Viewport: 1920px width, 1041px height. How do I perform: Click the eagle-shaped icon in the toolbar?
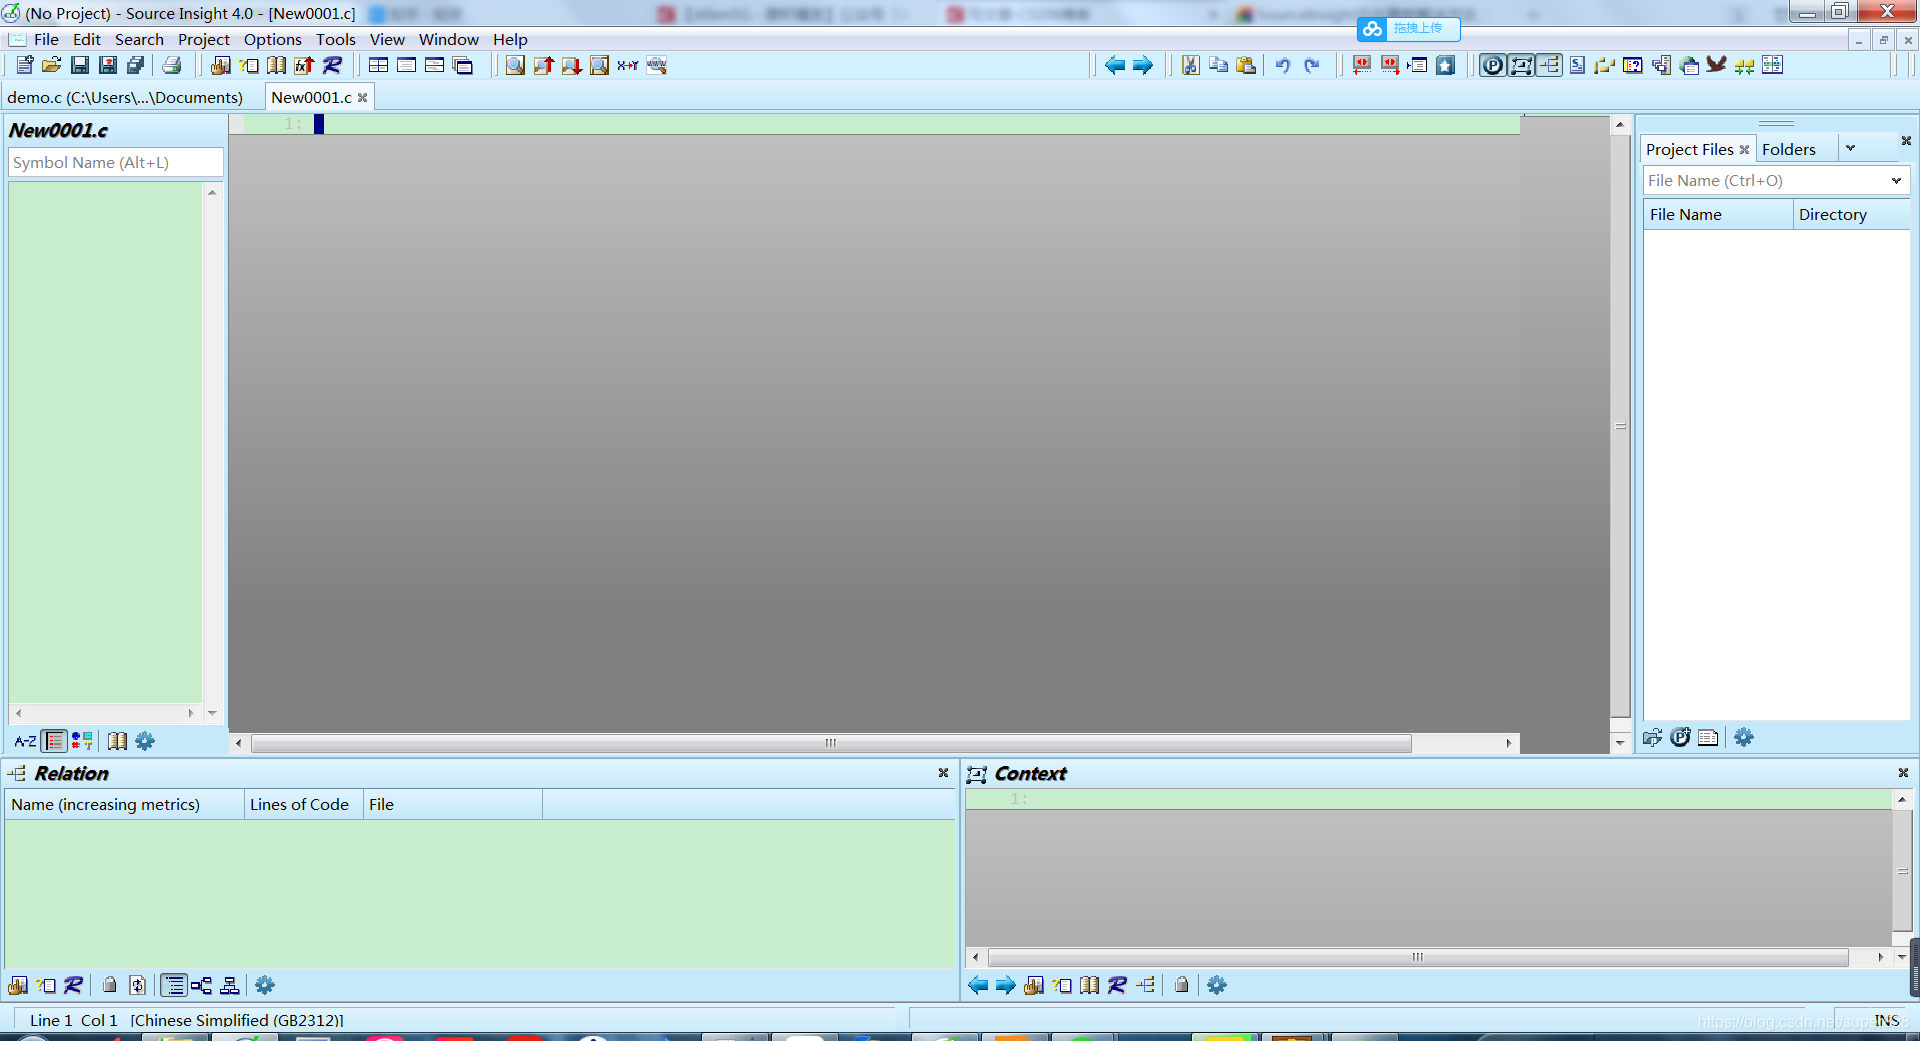[x=1717, y=65]
